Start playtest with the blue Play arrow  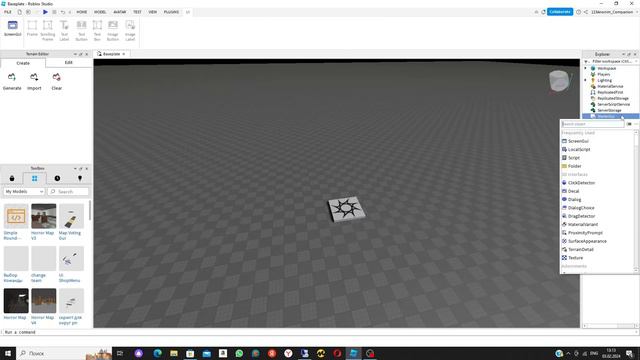pos(45,12)
